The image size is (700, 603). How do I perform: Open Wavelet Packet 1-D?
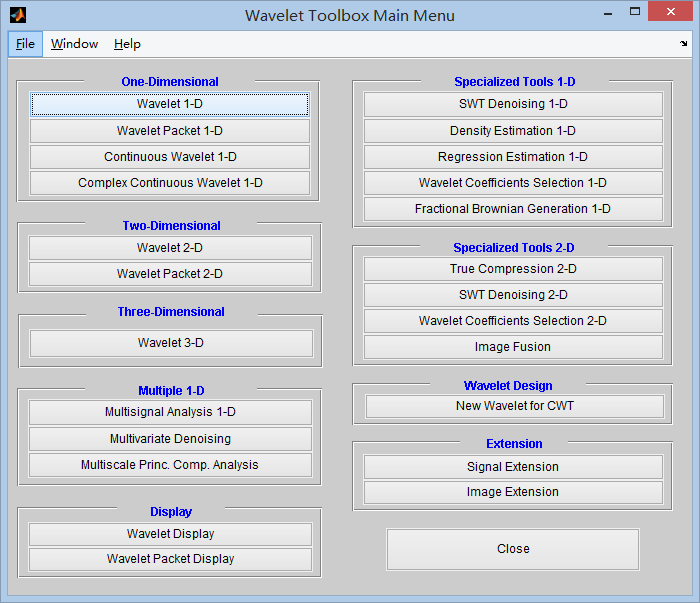(x=170, y=131)
